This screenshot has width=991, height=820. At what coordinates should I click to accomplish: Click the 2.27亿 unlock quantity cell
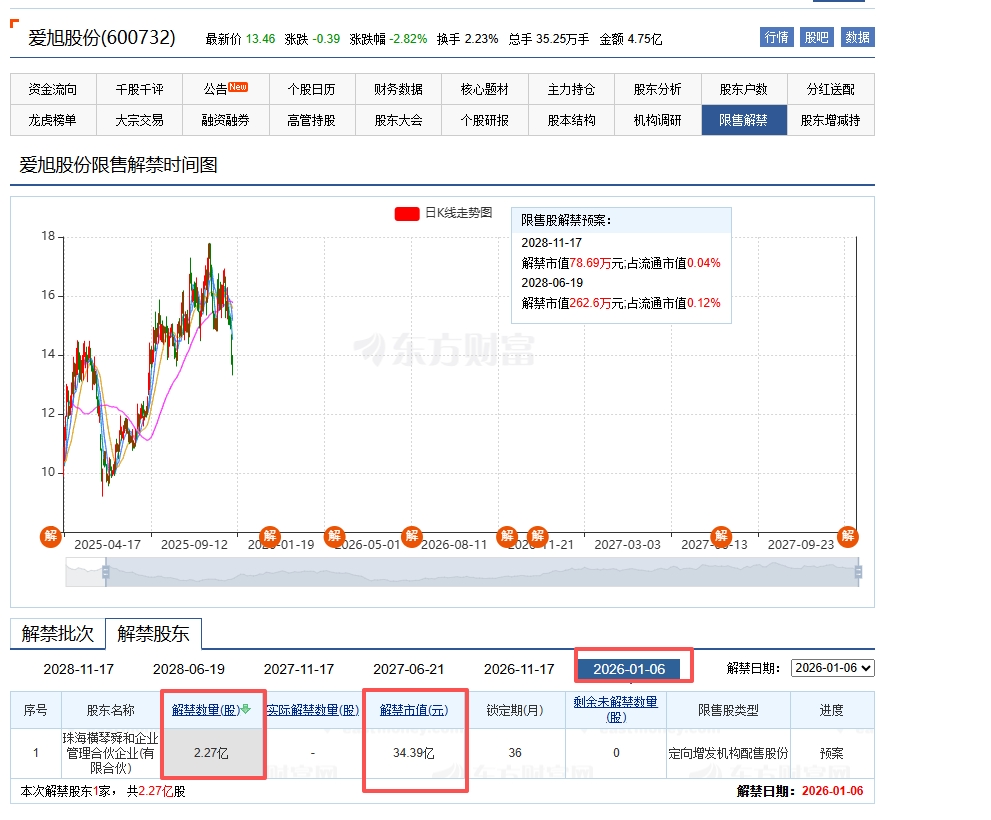[211, 753]
